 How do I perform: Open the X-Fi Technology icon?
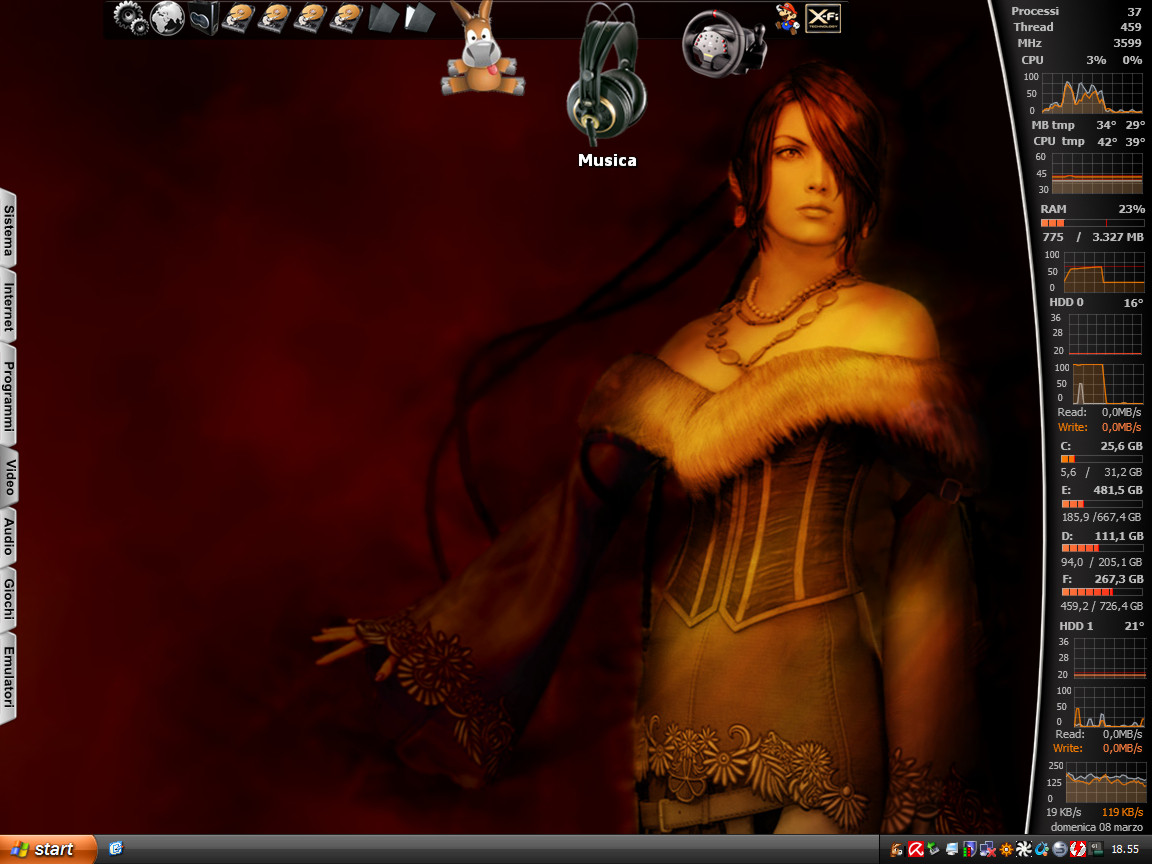click(x=822, y=19)
